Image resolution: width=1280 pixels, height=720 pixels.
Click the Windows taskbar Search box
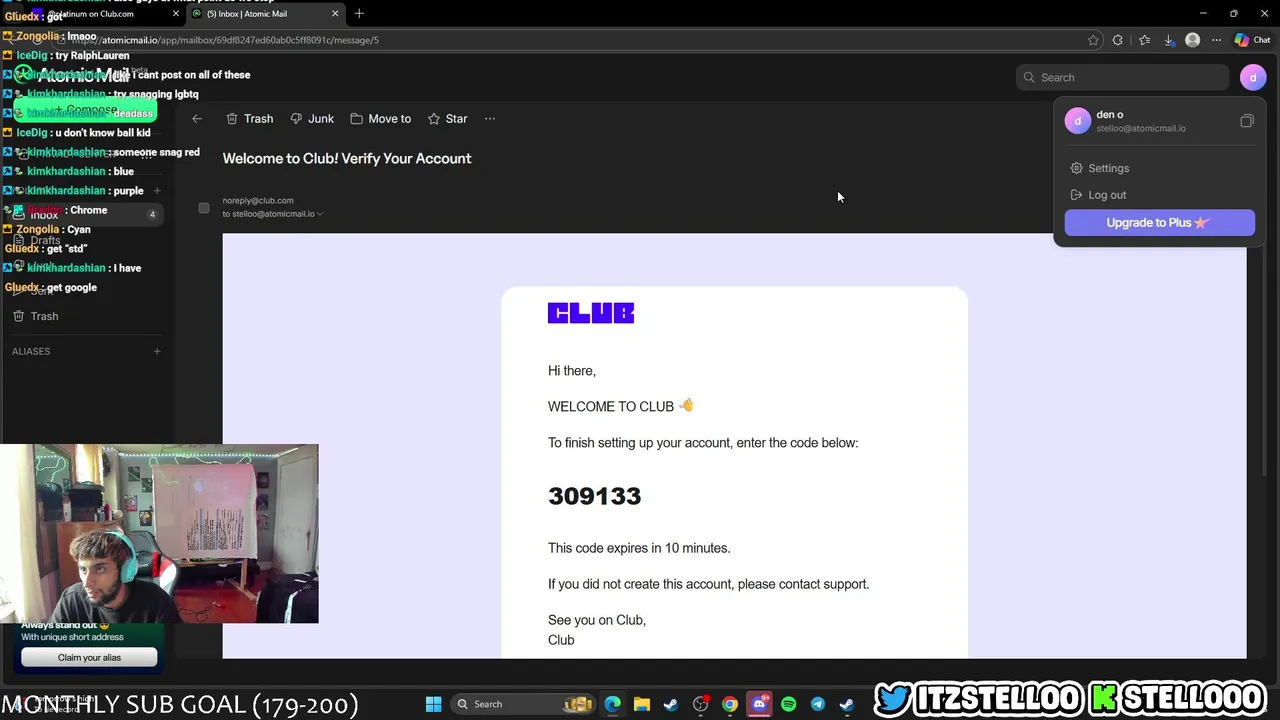[524, 704]
